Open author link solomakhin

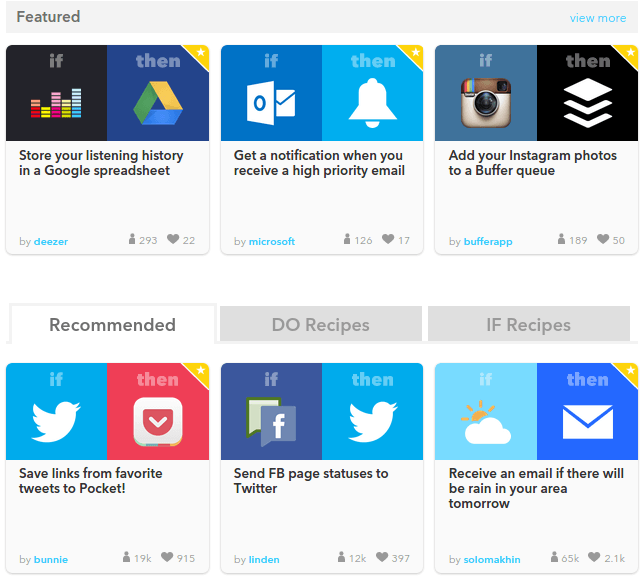[x=492, y=560]
